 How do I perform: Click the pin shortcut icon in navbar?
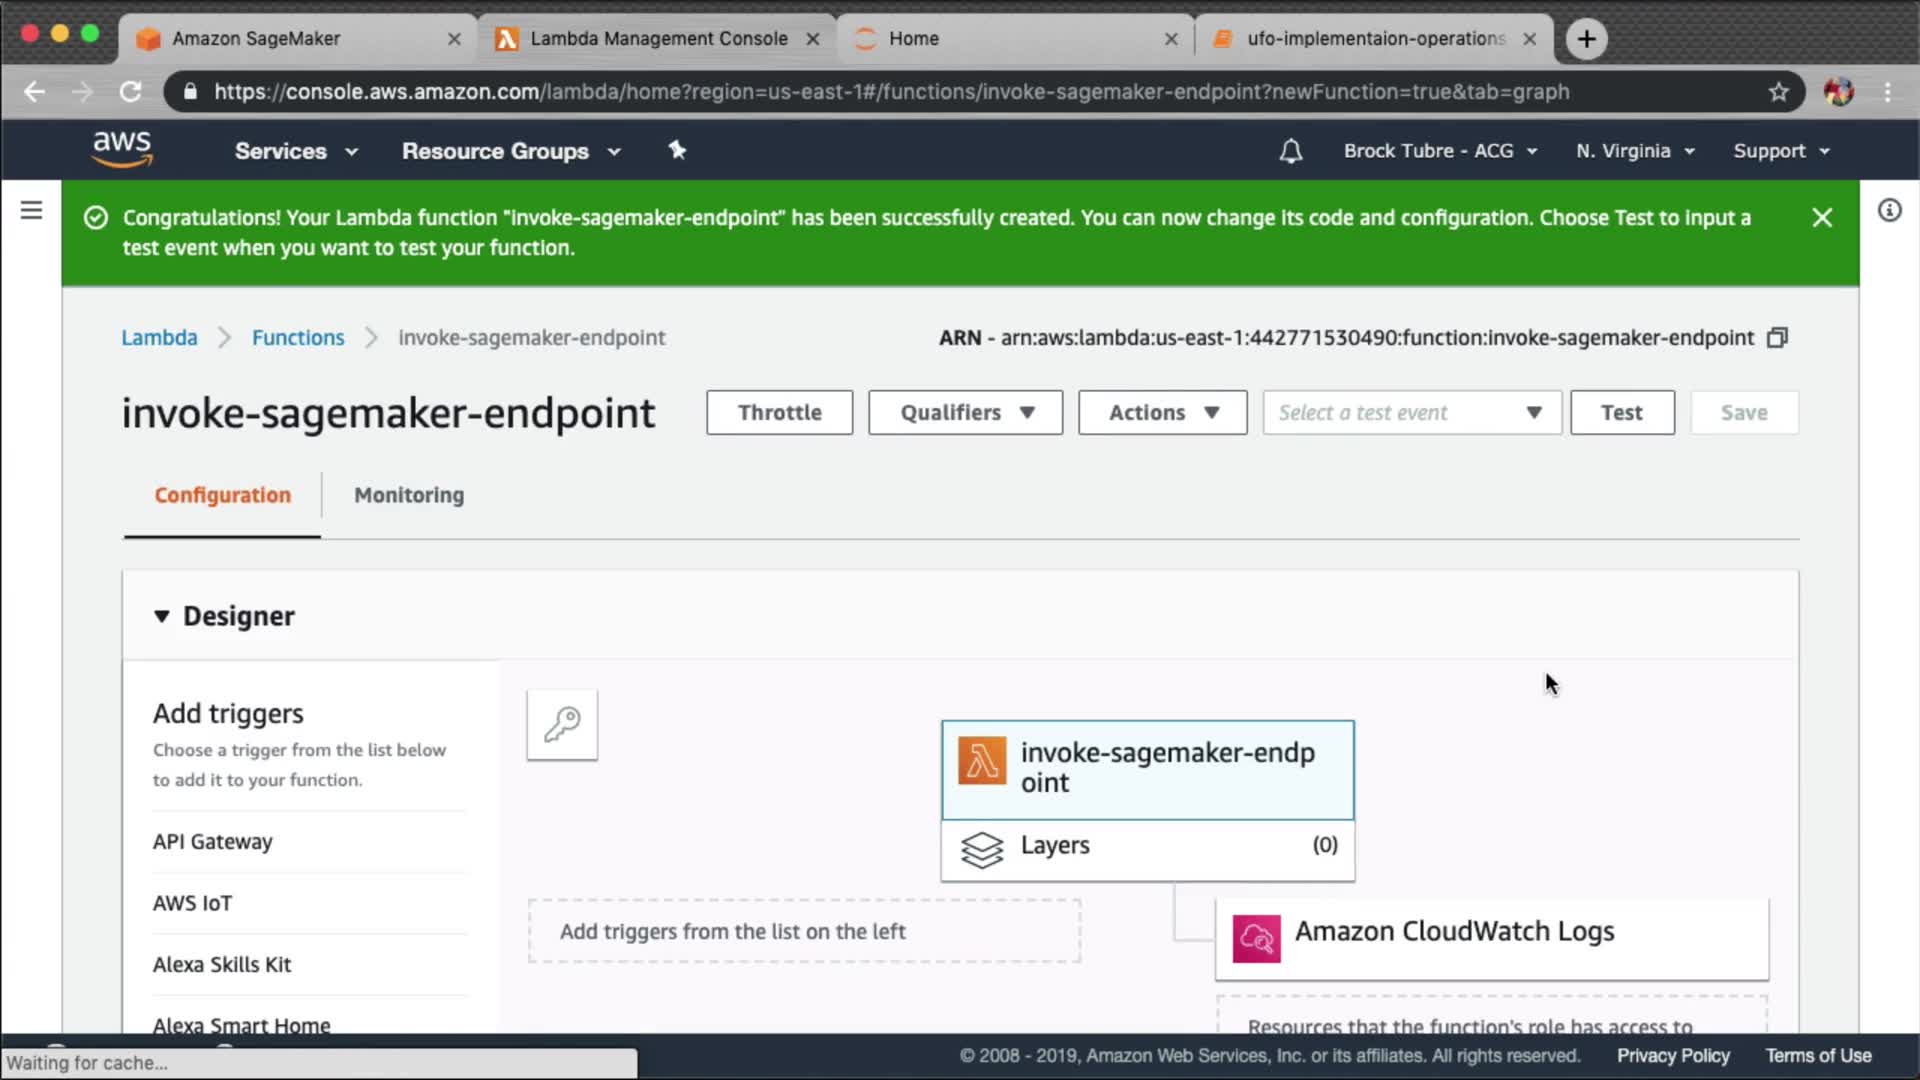click(677, 150)
